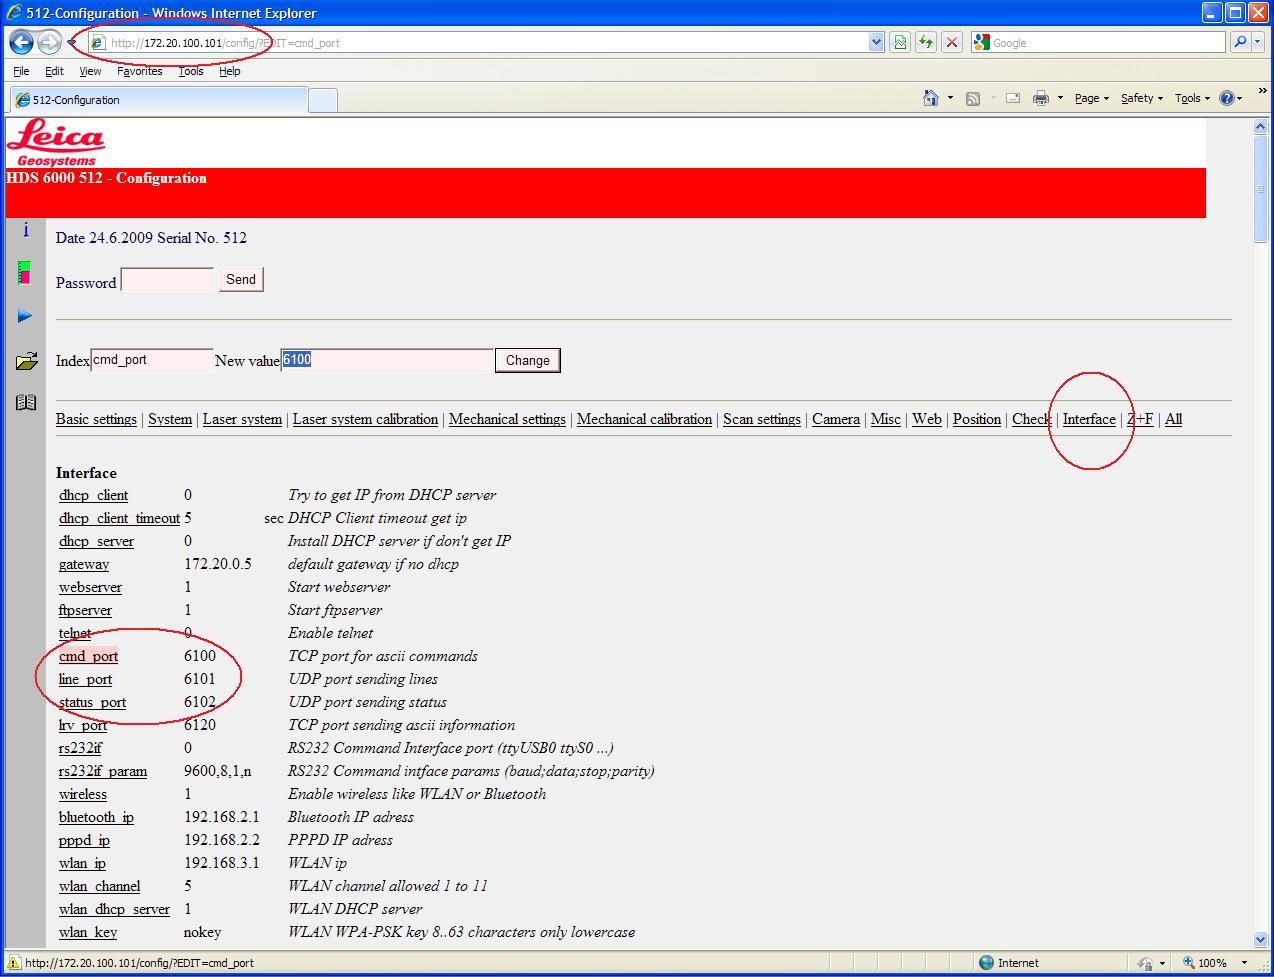Click the Change button
Viewport: 1274px width, 977px height.
coord(527,360)
